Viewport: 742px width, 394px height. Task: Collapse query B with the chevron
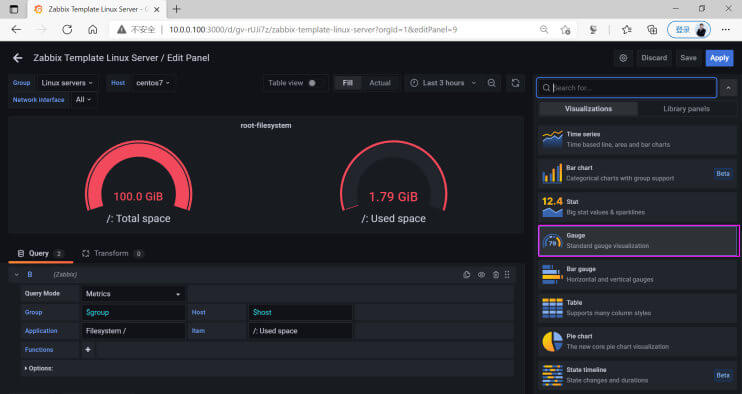[17, 274]
